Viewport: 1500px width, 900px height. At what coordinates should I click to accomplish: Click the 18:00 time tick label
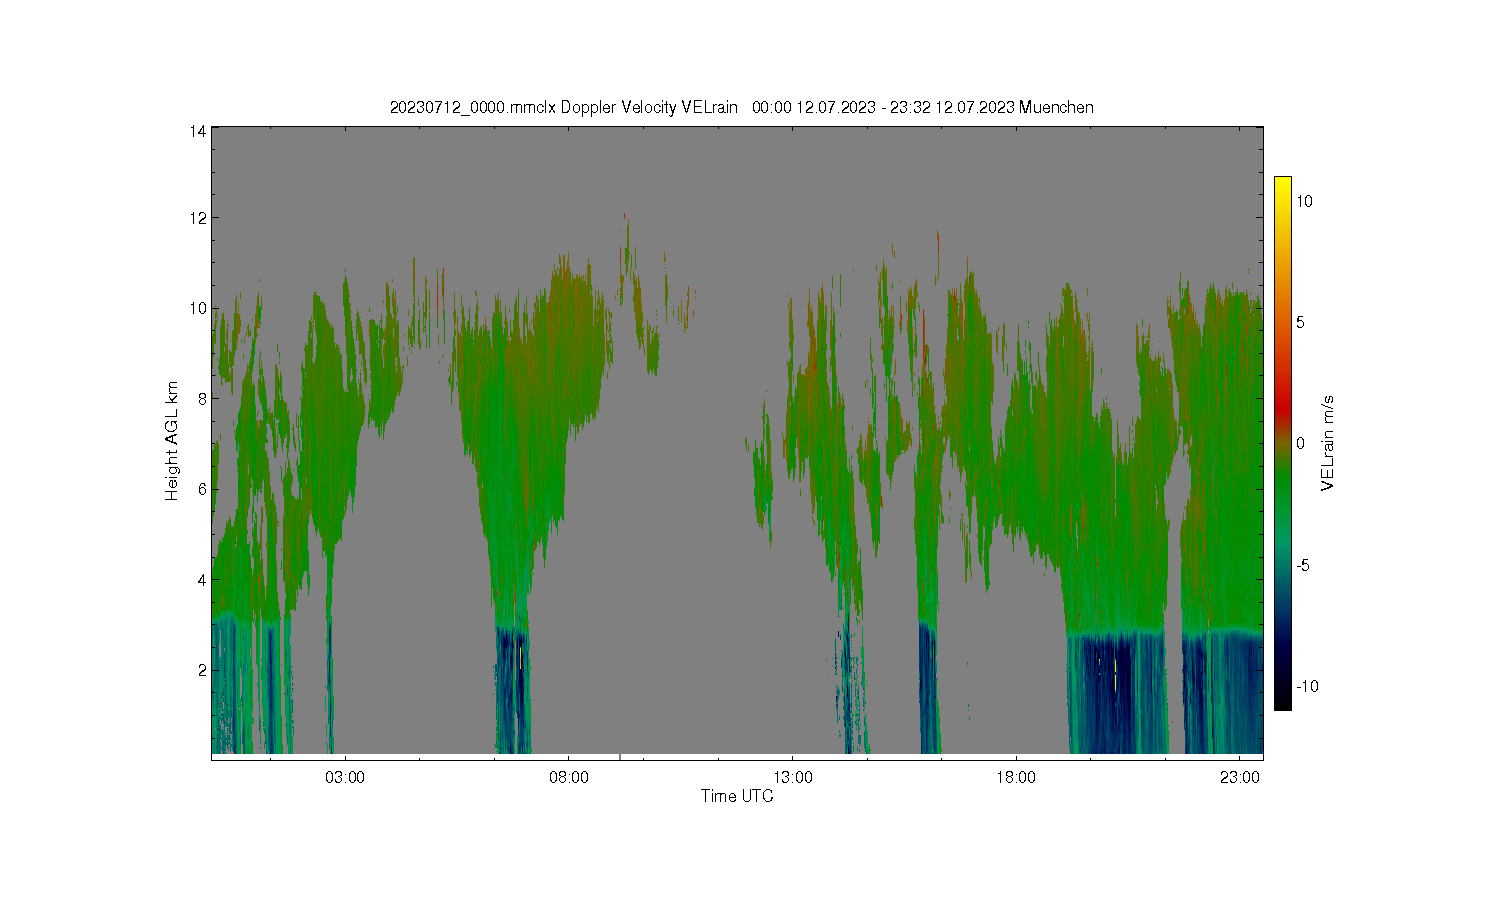1016,777
